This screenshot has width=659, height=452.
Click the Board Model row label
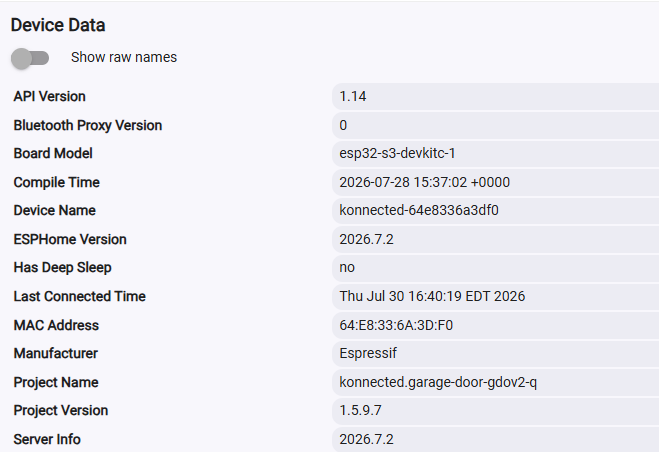tap(53, 153)
